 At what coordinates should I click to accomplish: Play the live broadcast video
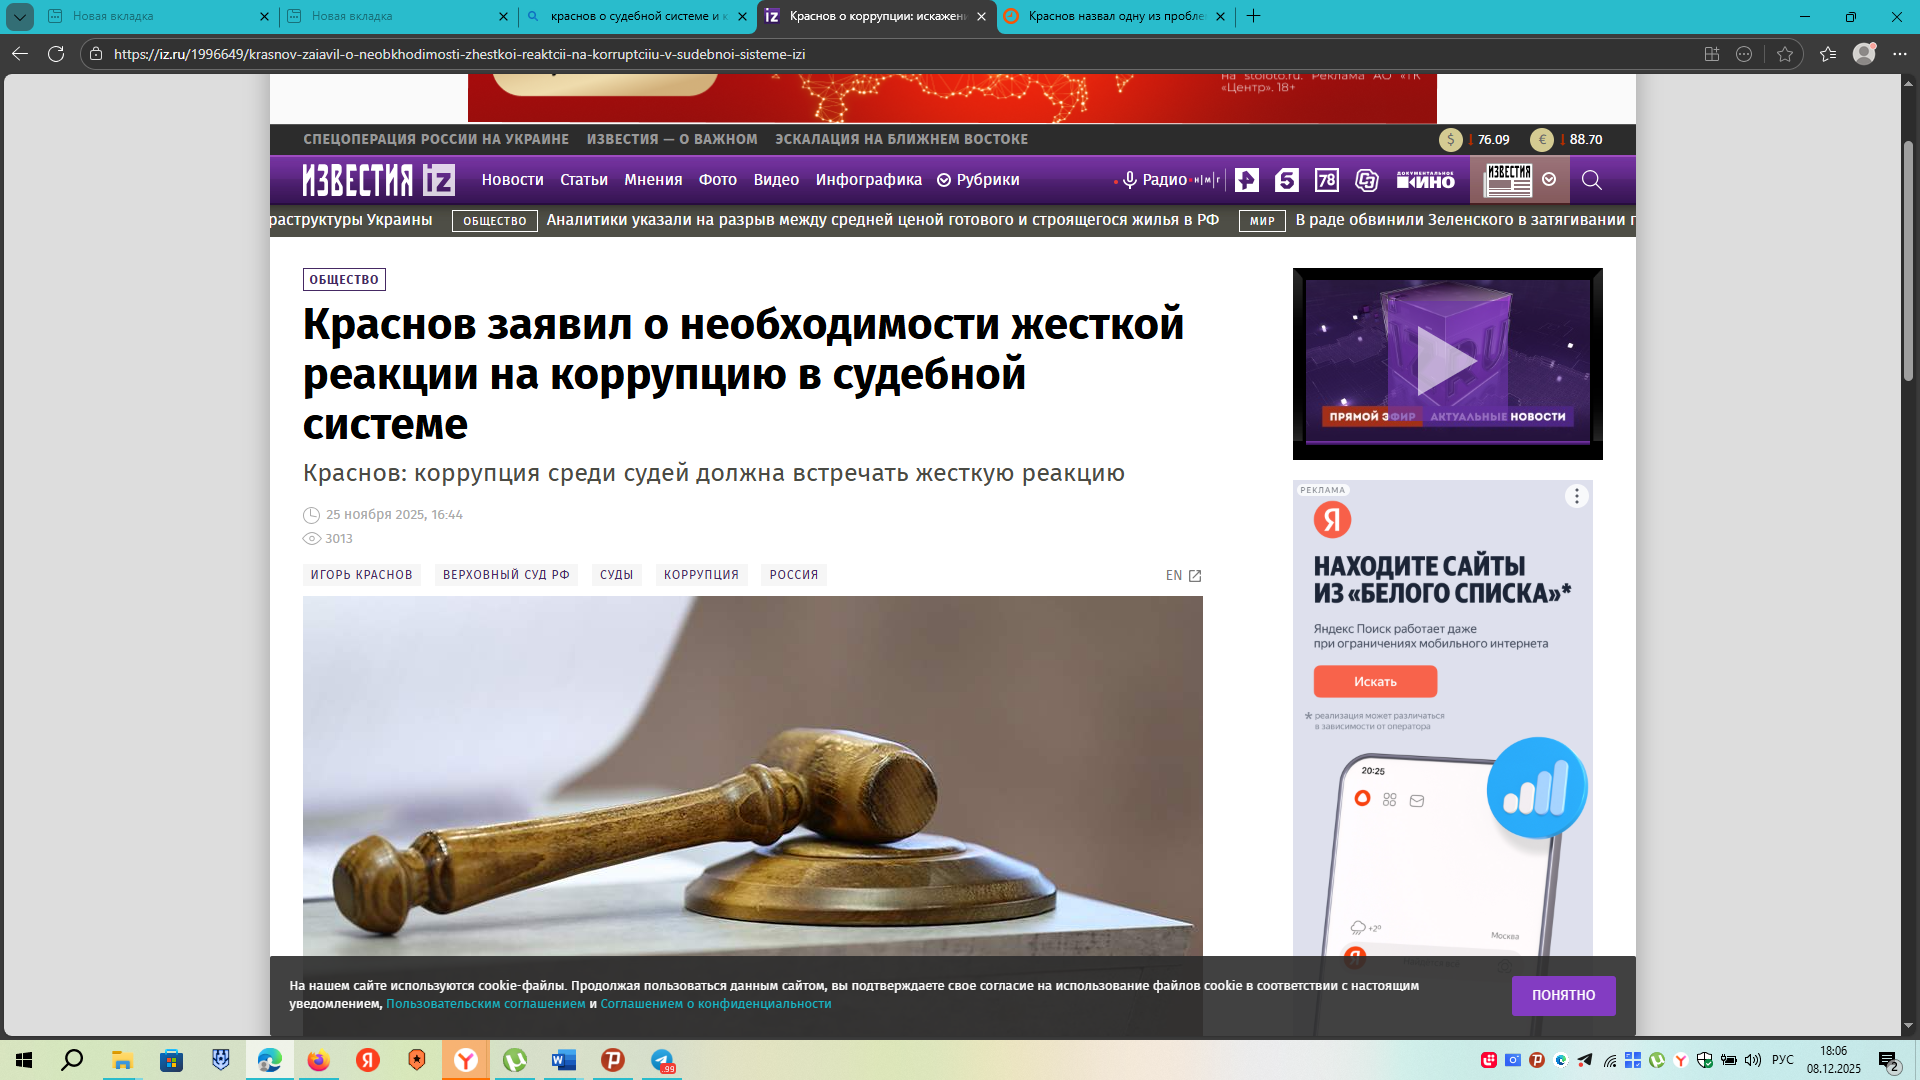1447,362
